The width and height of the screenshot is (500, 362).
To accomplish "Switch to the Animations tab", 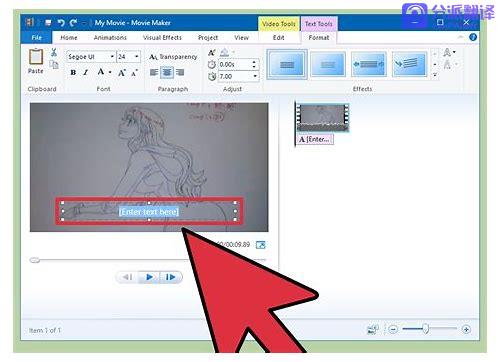I will 110,38.
